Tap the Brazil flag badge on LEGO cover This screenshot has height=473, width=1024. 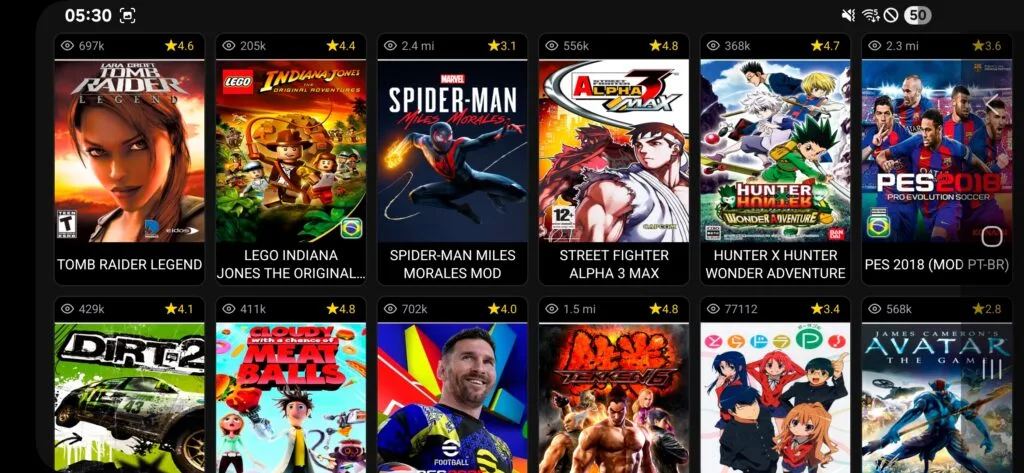tap(351, 229)
